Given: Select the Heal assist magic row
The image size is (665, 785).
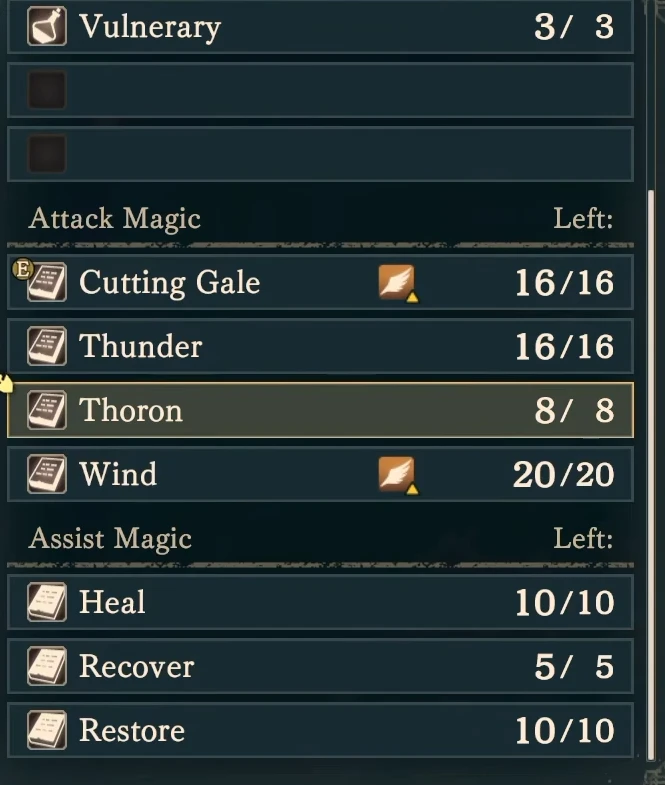Looking at the screenshot, I should pyautogui.click(x=320, y=602).
